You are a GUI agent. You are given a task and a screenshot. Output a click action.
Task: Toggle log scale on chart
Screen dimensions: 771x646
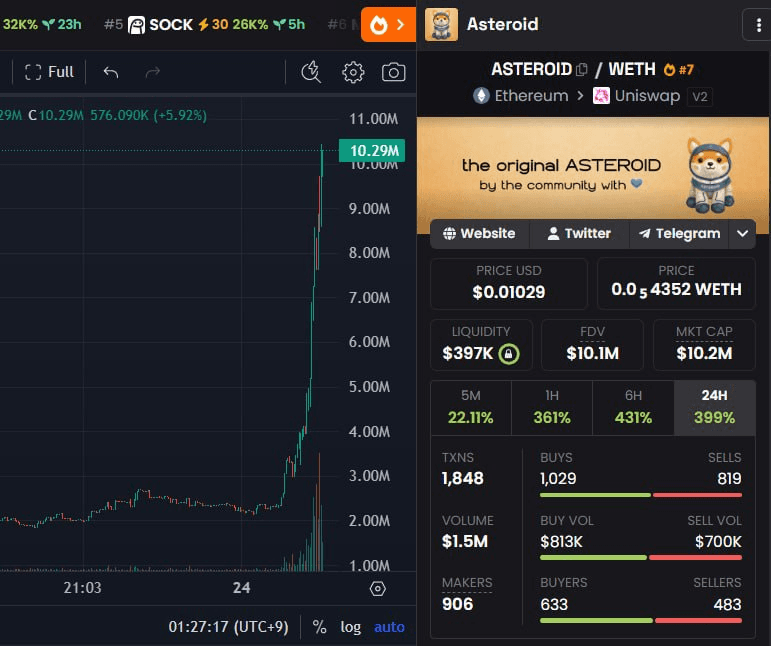tap(351, 627)
